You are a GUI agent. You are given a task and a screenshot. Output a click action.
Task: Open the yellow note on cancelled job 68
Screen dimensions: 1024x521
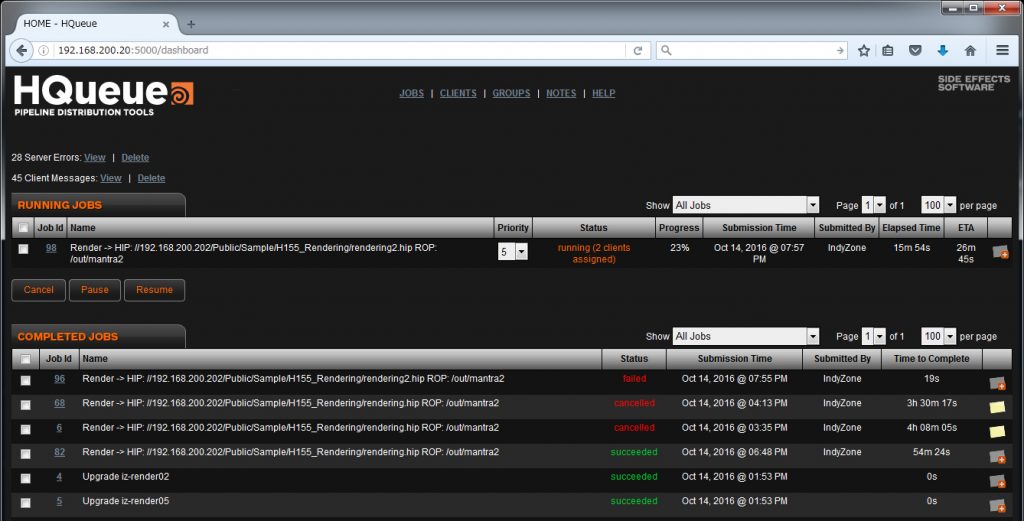click(997, 407)
